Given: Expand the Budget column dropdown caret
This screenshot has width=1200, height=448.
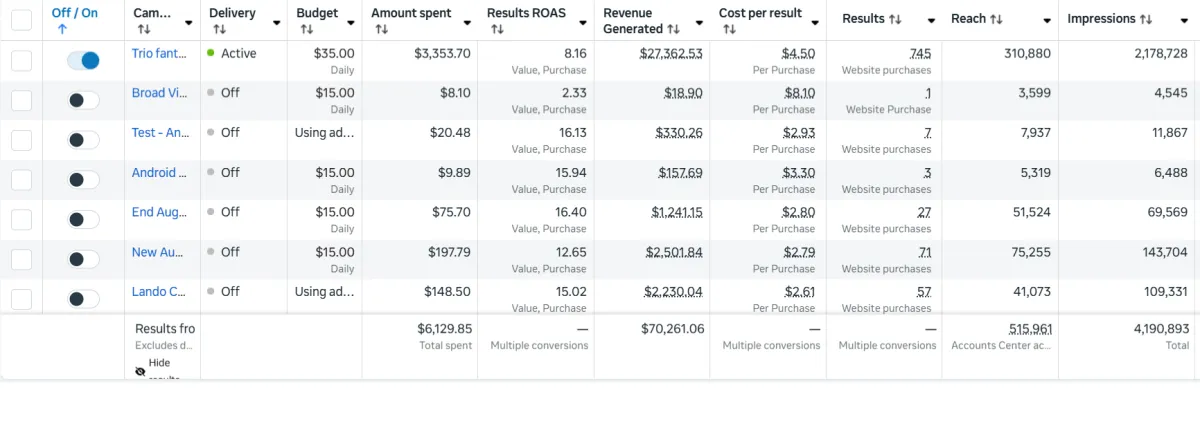Looking at the screenshot, I should coord(351,22).
